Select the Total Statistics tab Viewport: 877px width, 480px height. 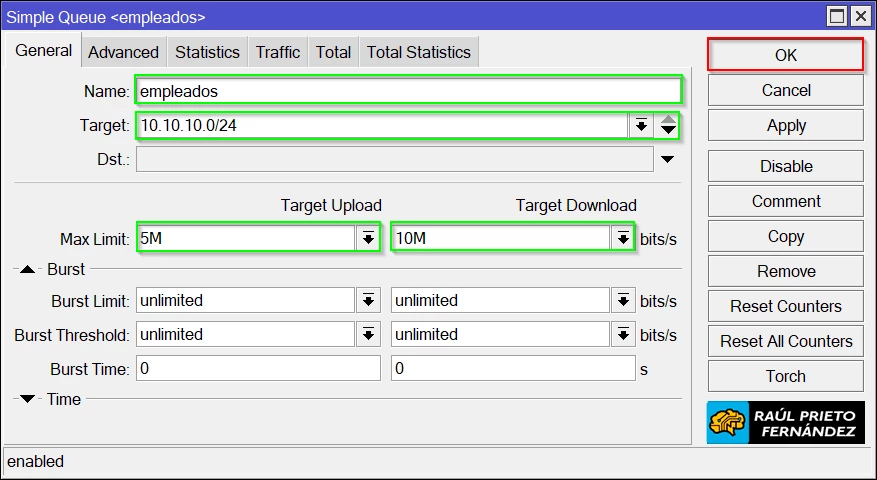[418, 52]
